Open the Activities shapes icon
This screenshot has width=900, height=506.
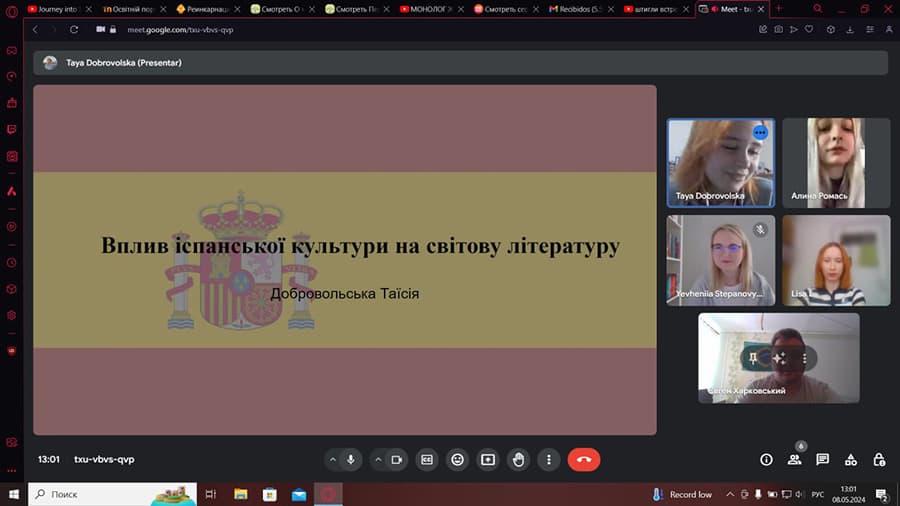(851, 460)
